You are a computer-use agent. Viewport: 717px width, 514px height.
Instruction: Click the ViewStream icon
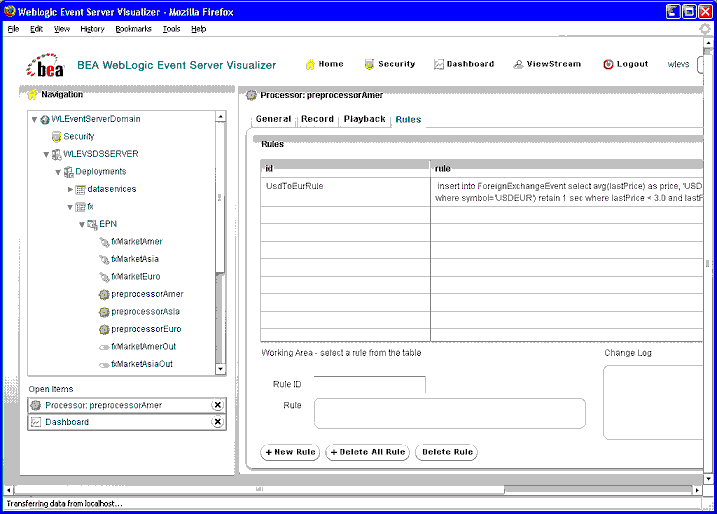[x=518, y=64]
